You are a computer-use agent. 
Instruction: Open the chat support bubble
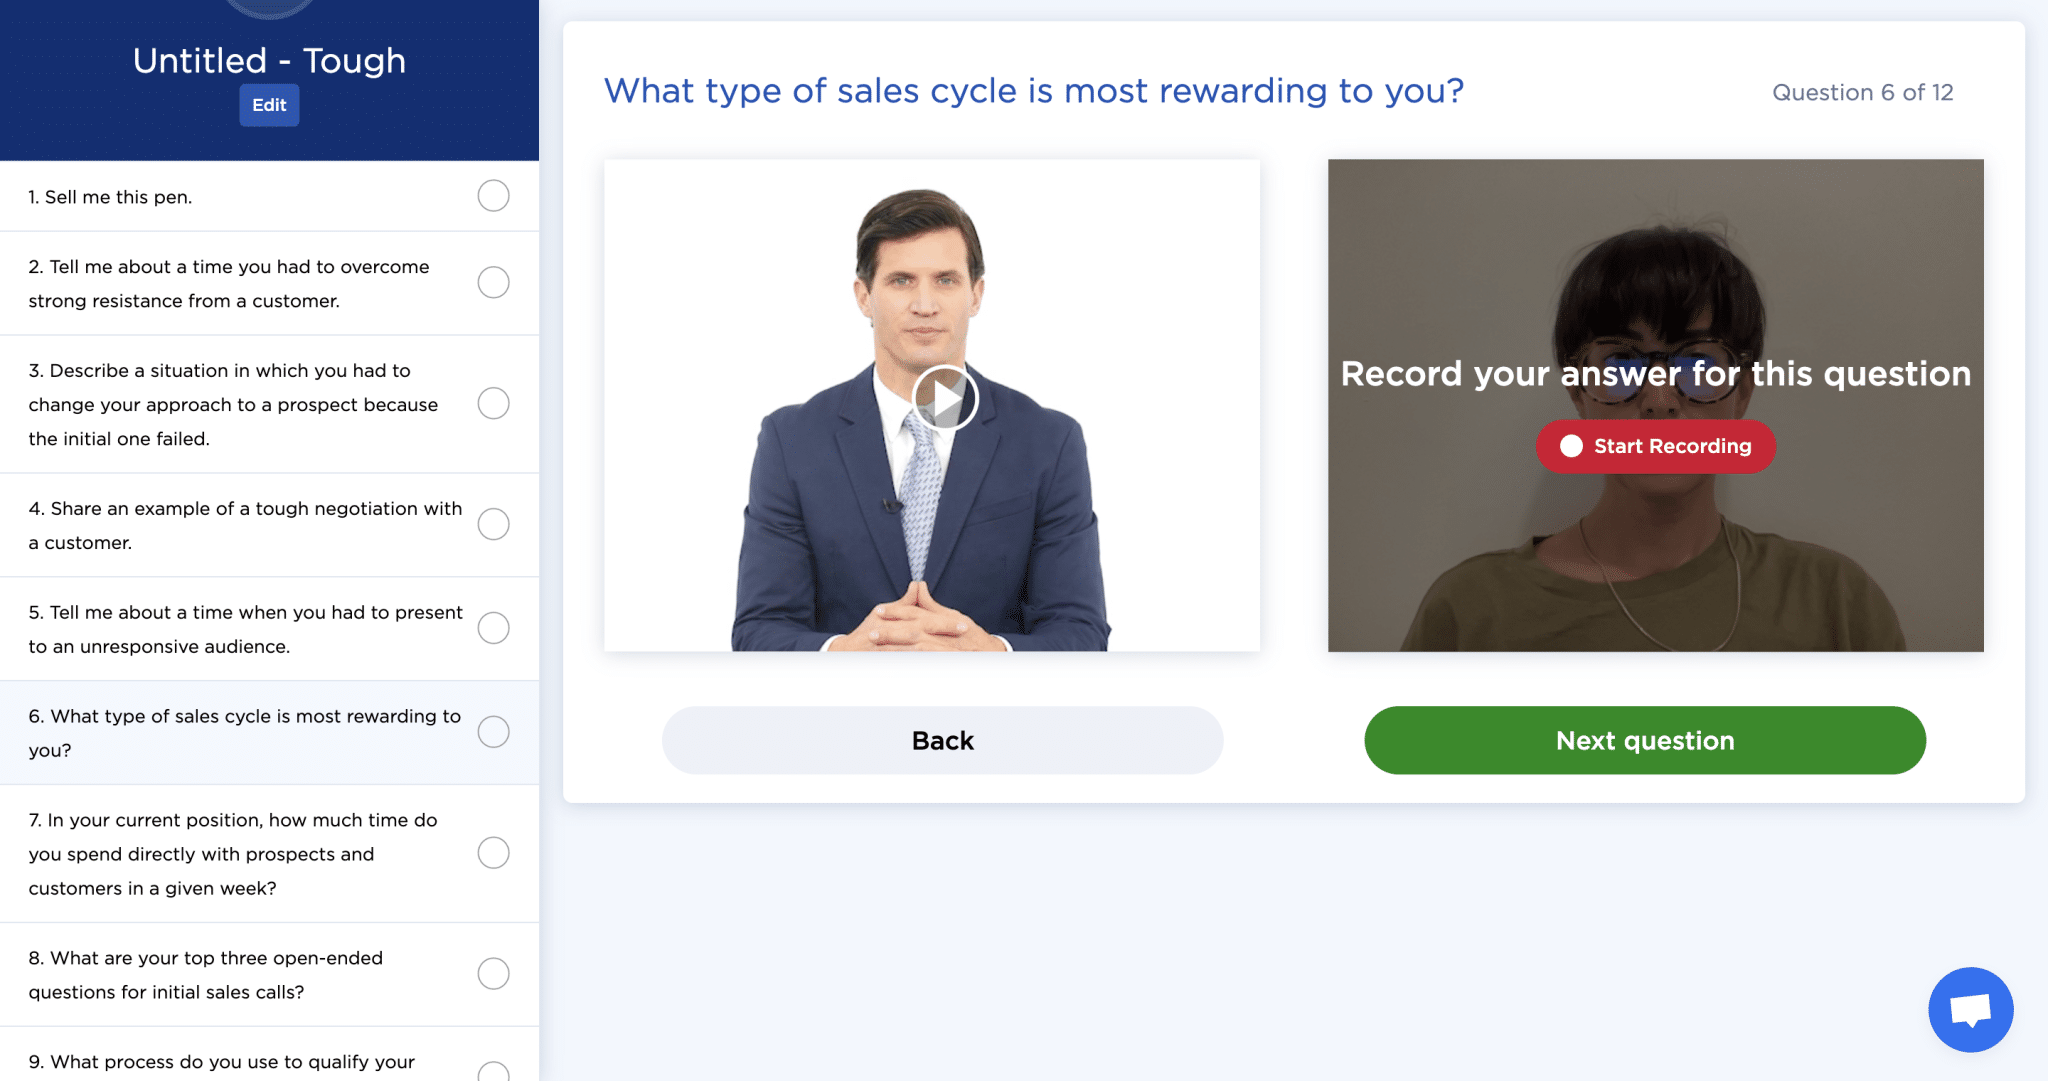pyautogui.click(x=1971, y=1009)
